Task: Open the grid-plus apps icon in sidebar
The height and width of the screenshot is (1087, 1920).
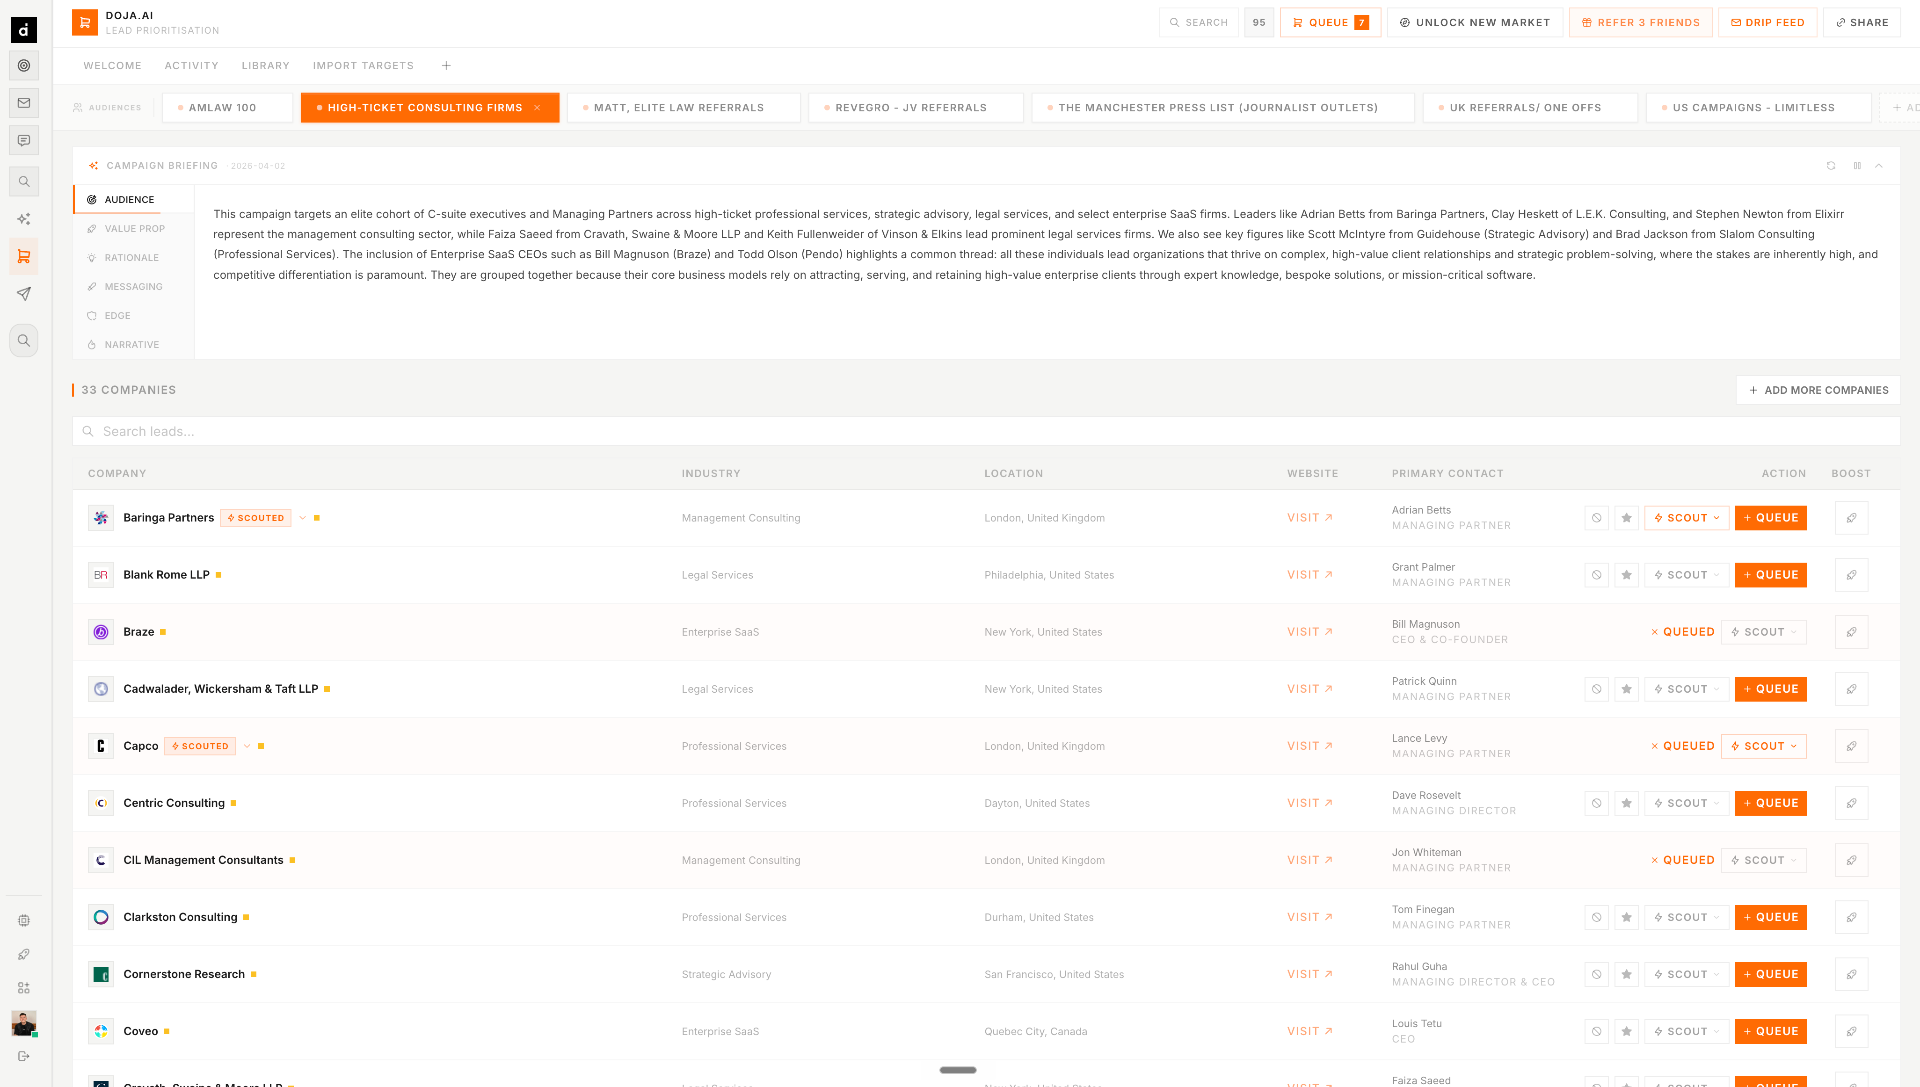Action: tap(24, 988)
